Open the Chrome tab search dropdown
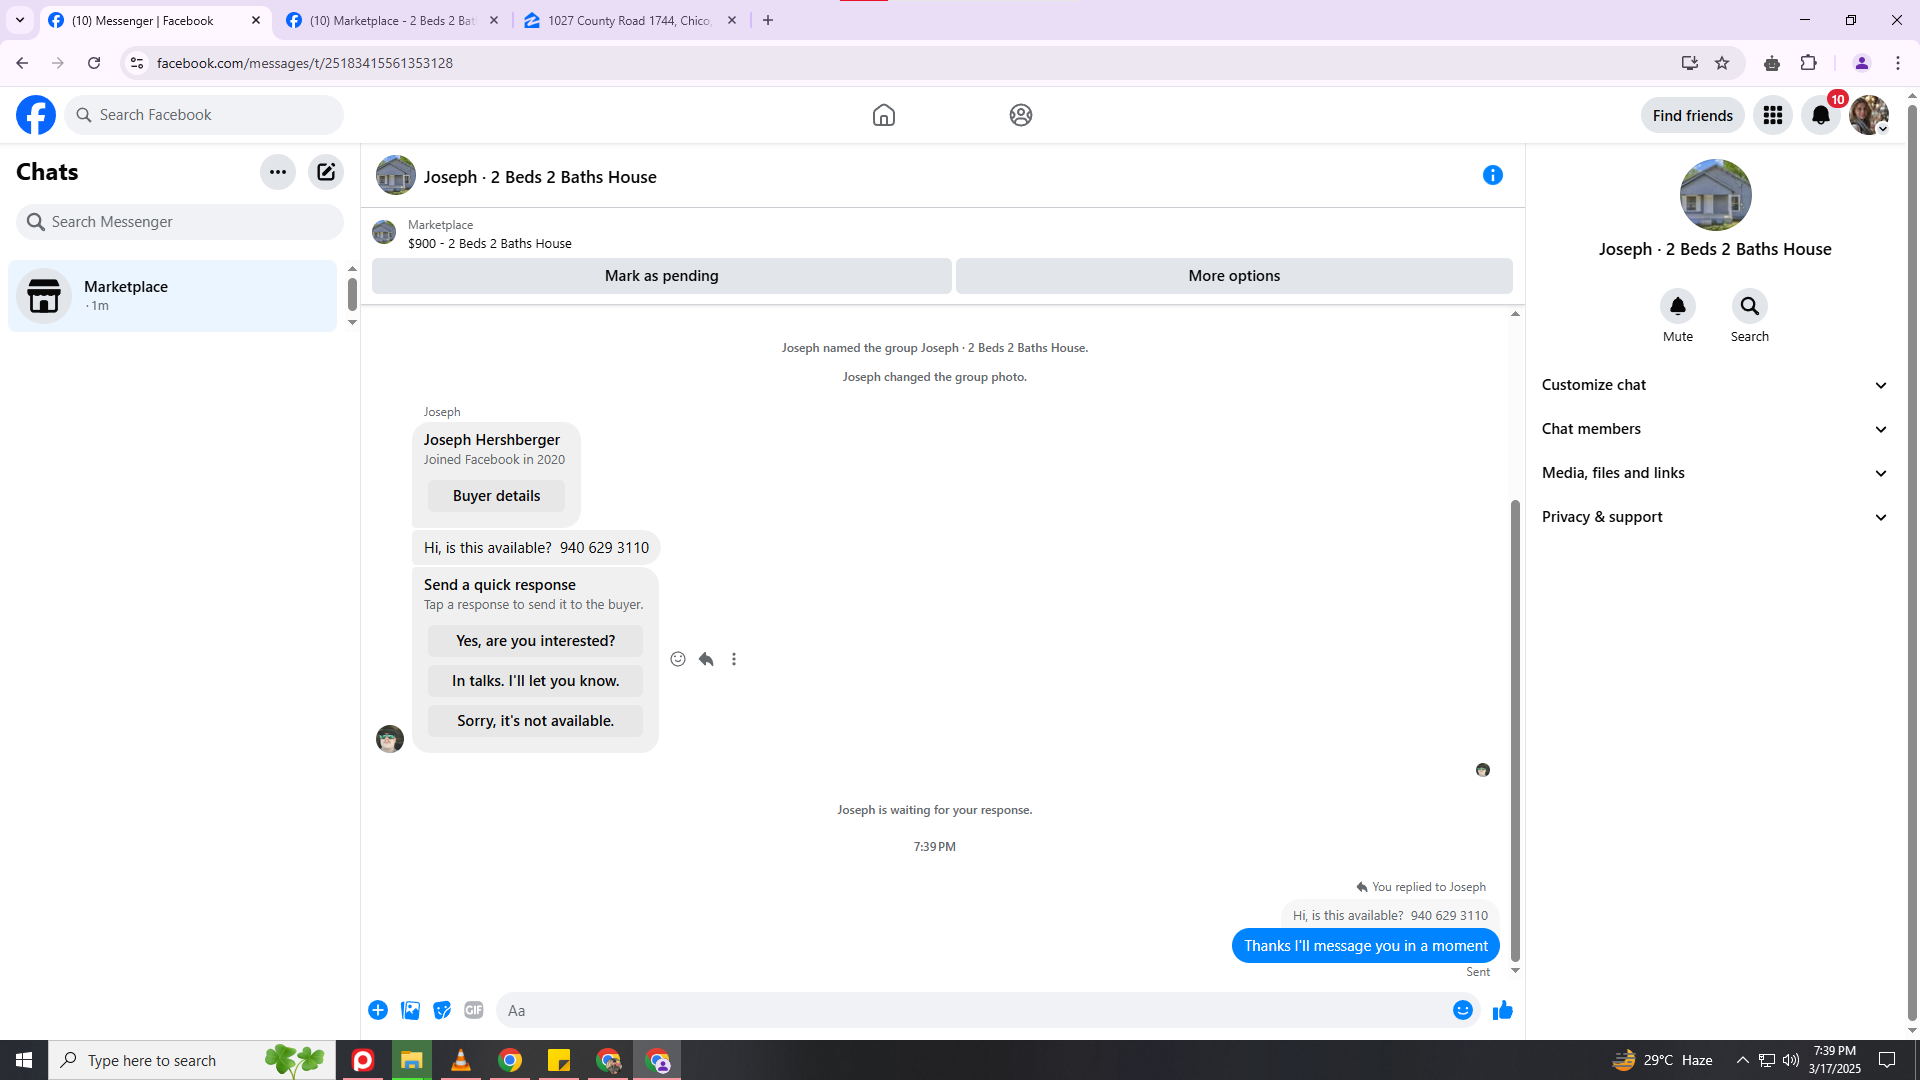The width and height of the screenshot is (1920, 1080). 20,20
